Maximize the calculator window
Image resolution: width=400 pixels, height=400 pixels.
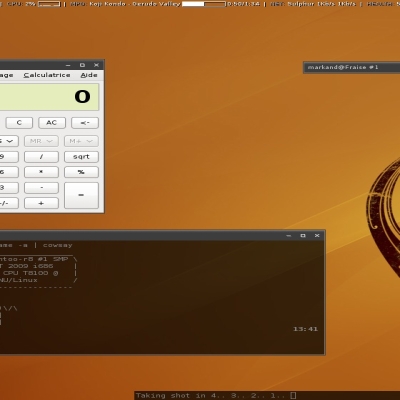pos(82,65)
